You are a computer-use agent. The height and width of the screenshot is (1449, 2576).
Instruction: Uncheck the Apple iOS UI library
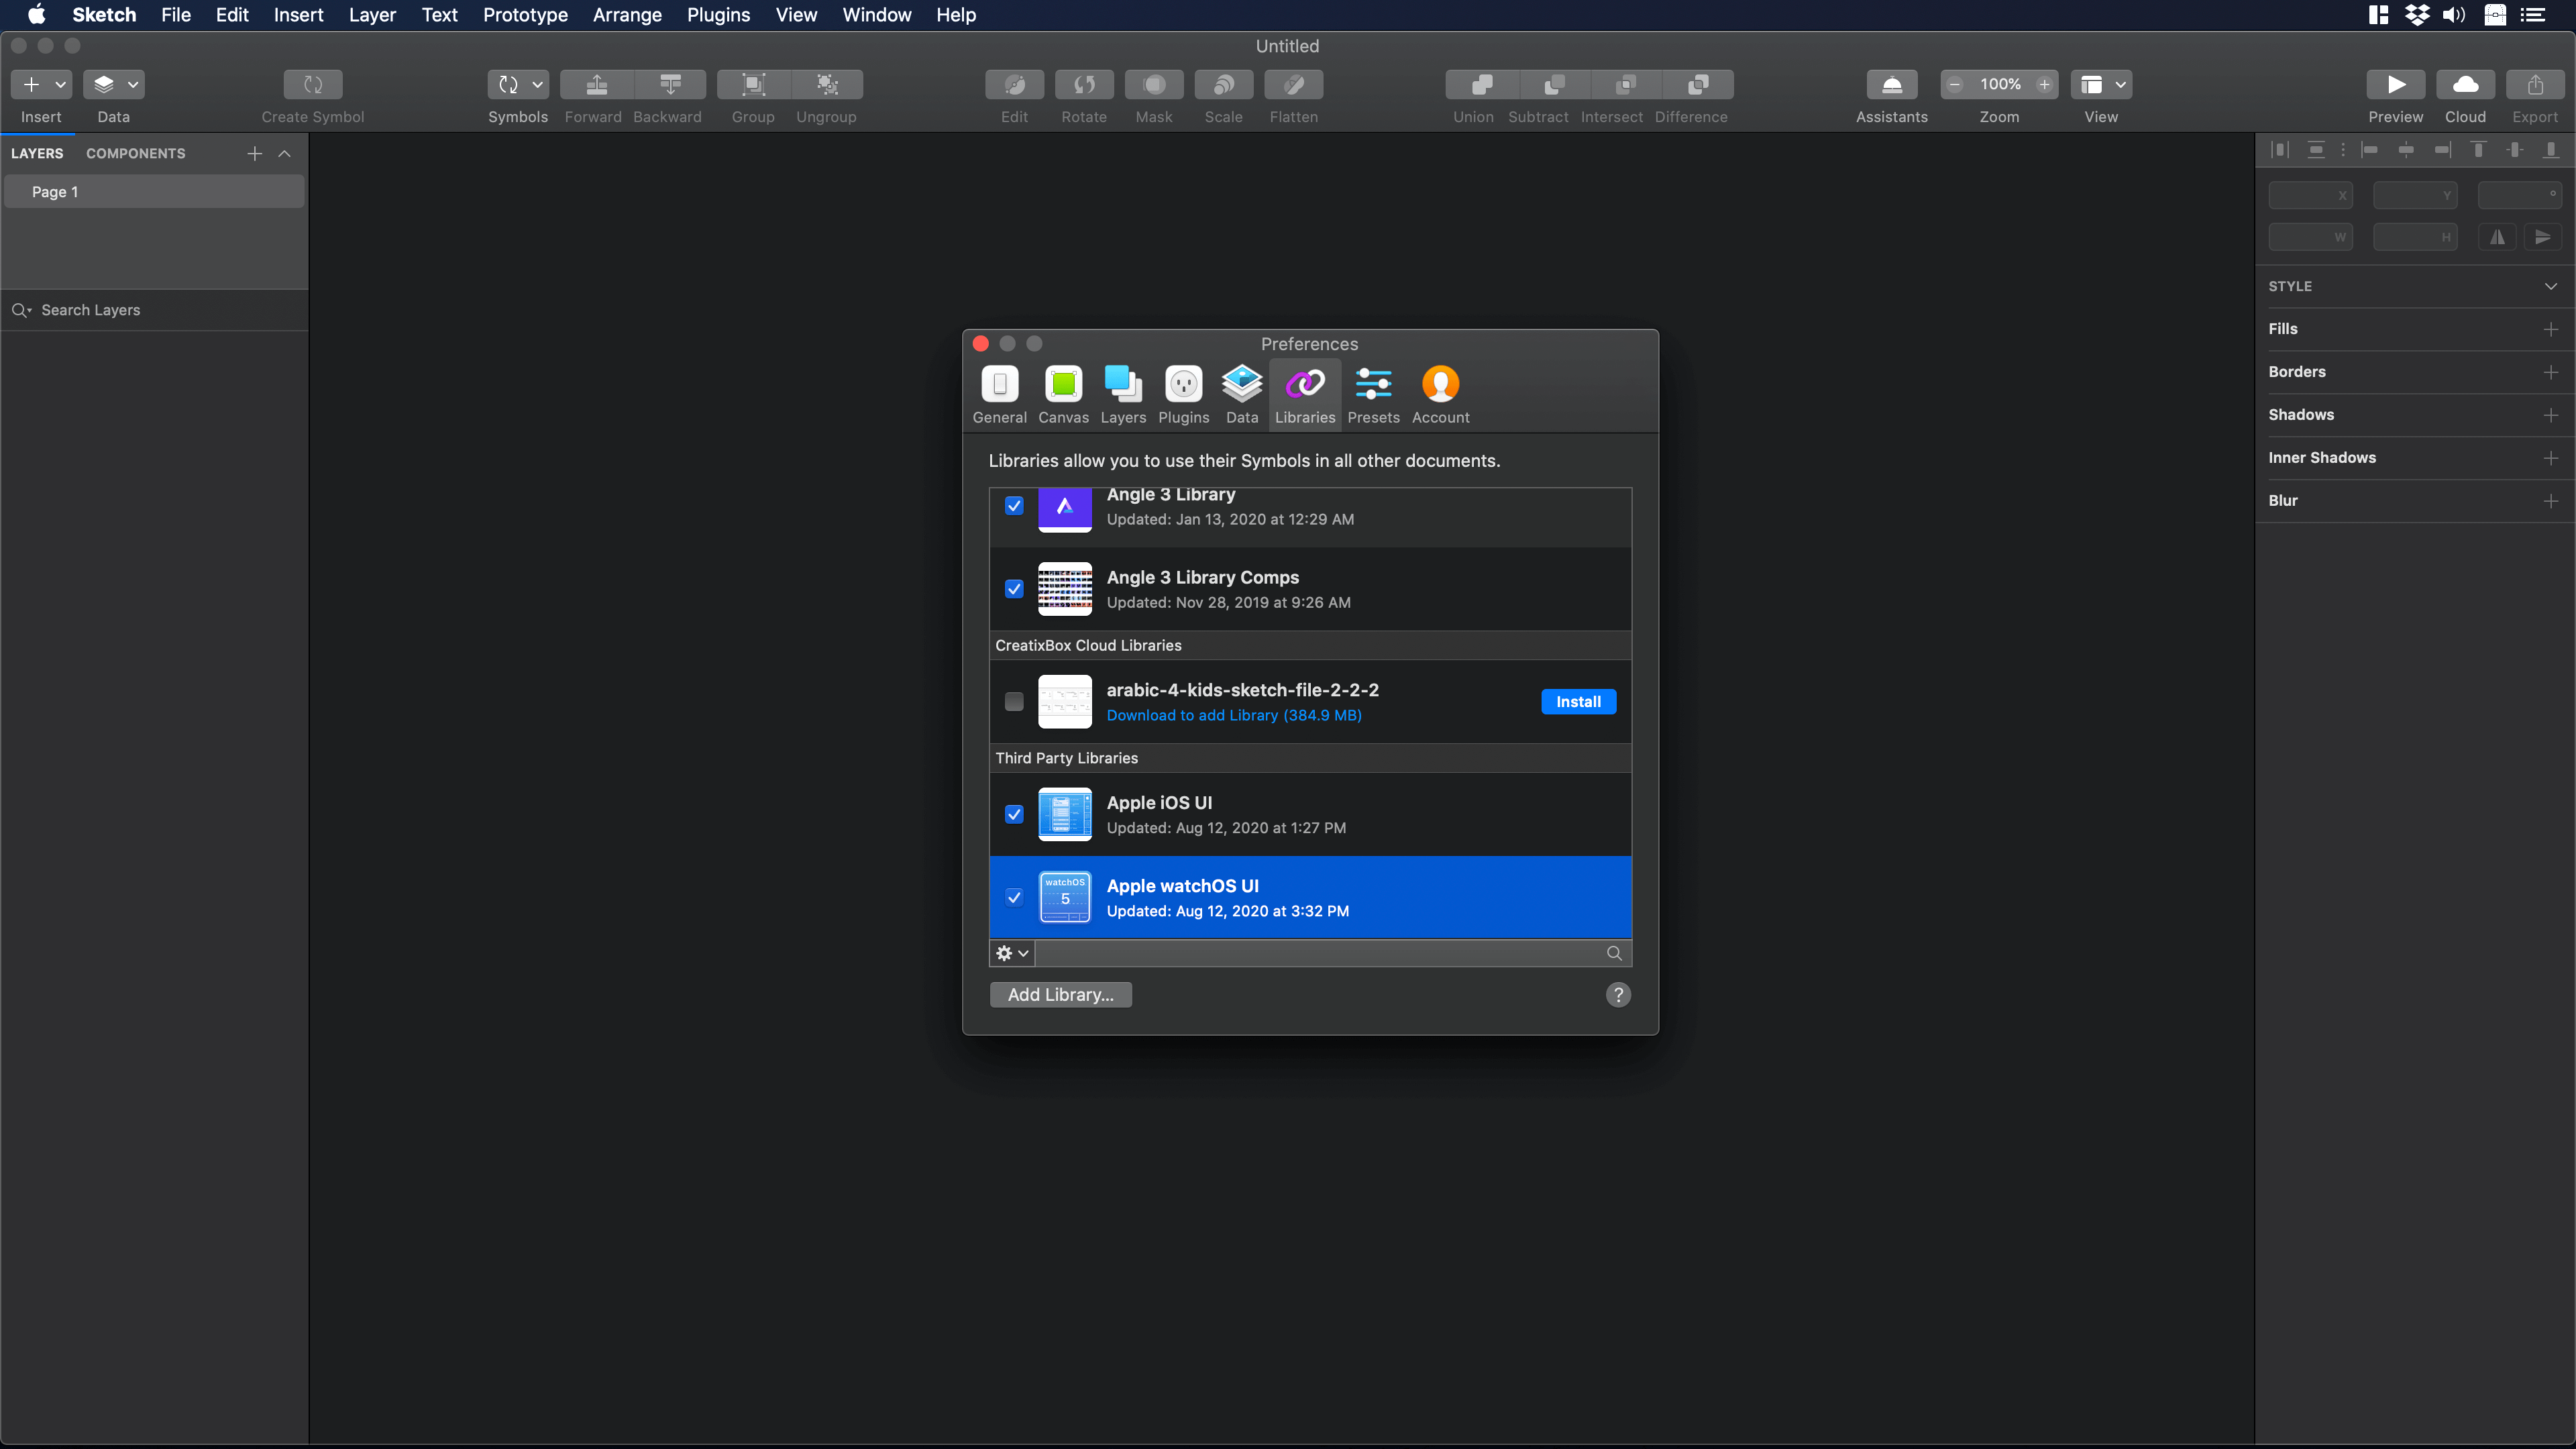tap(1014, 814)
